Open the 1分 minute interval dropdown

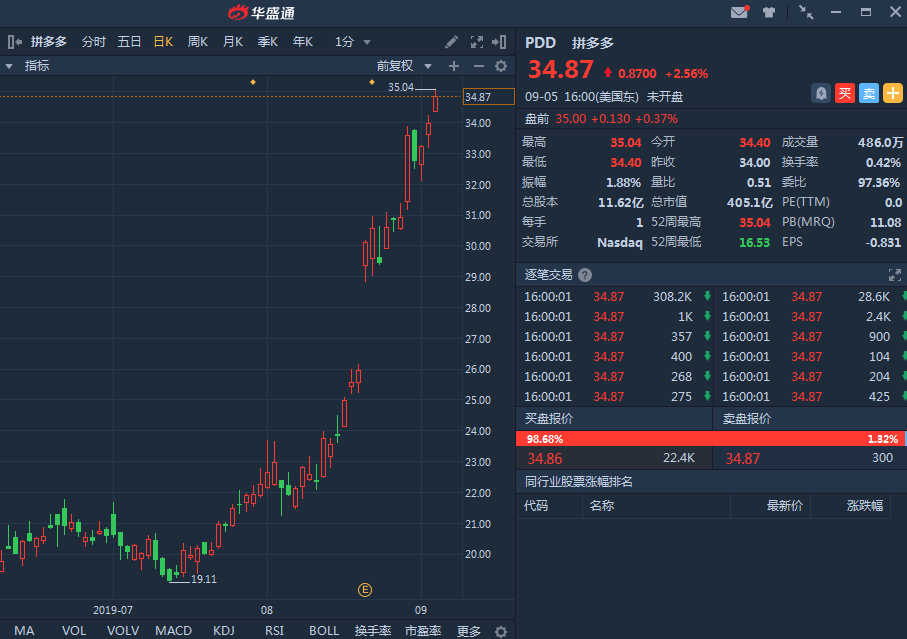click(352, 42)
